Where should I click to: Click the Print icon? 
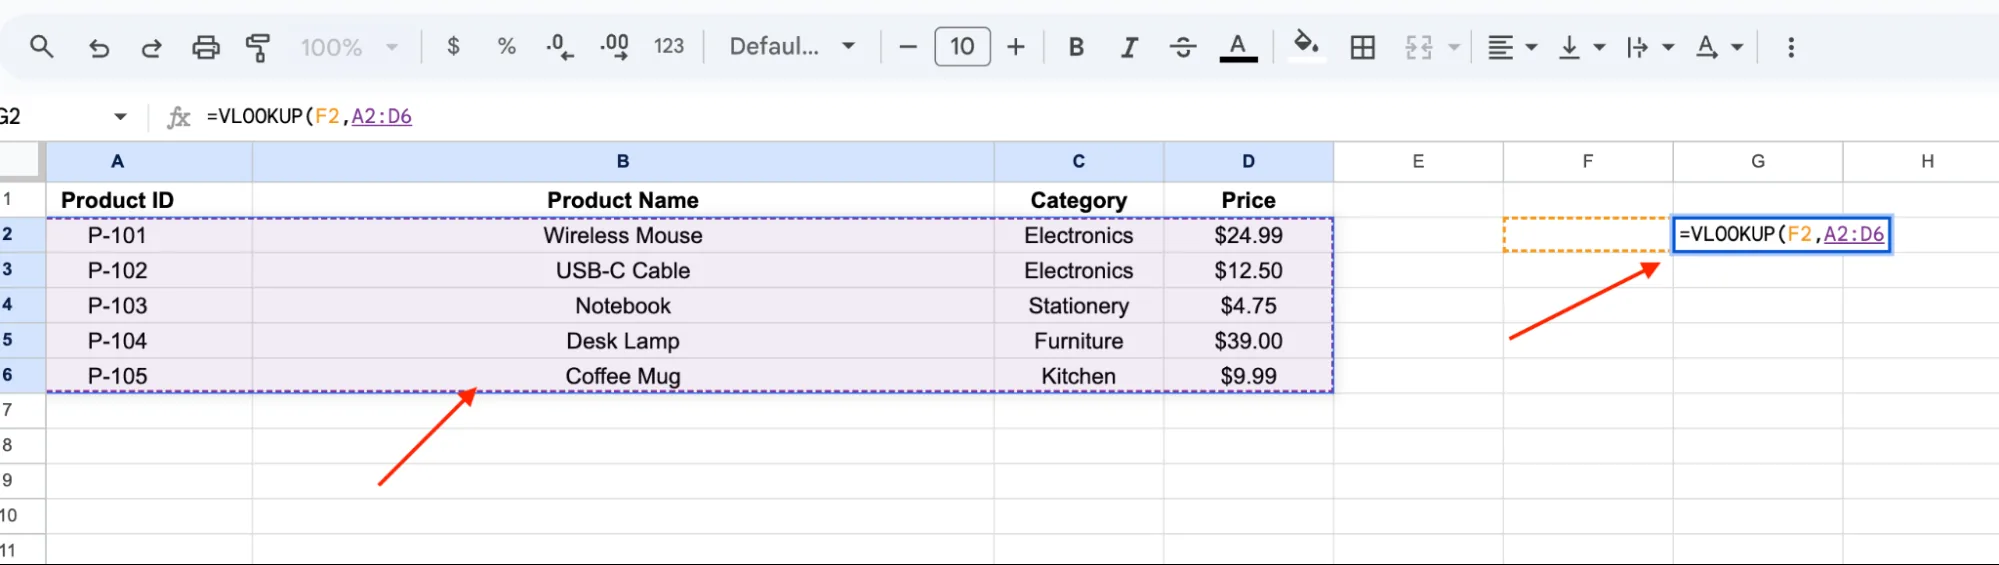206,47
